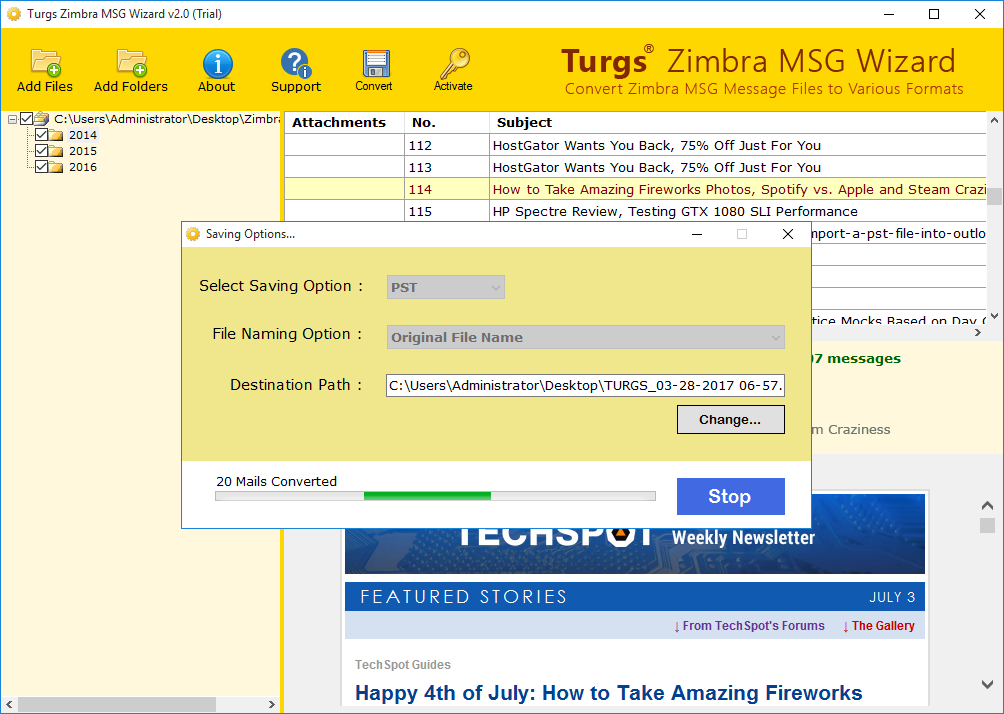Click the Saving Options dialog gear icon

[193, 234]
